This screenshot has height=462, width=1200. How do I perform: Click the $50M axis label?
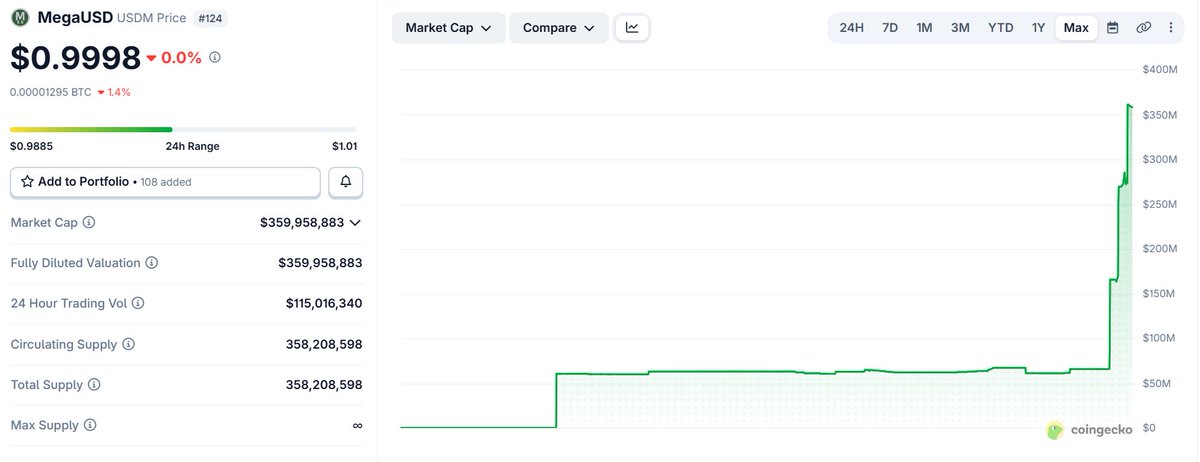pyautogui.click(x=1158, y=383)
